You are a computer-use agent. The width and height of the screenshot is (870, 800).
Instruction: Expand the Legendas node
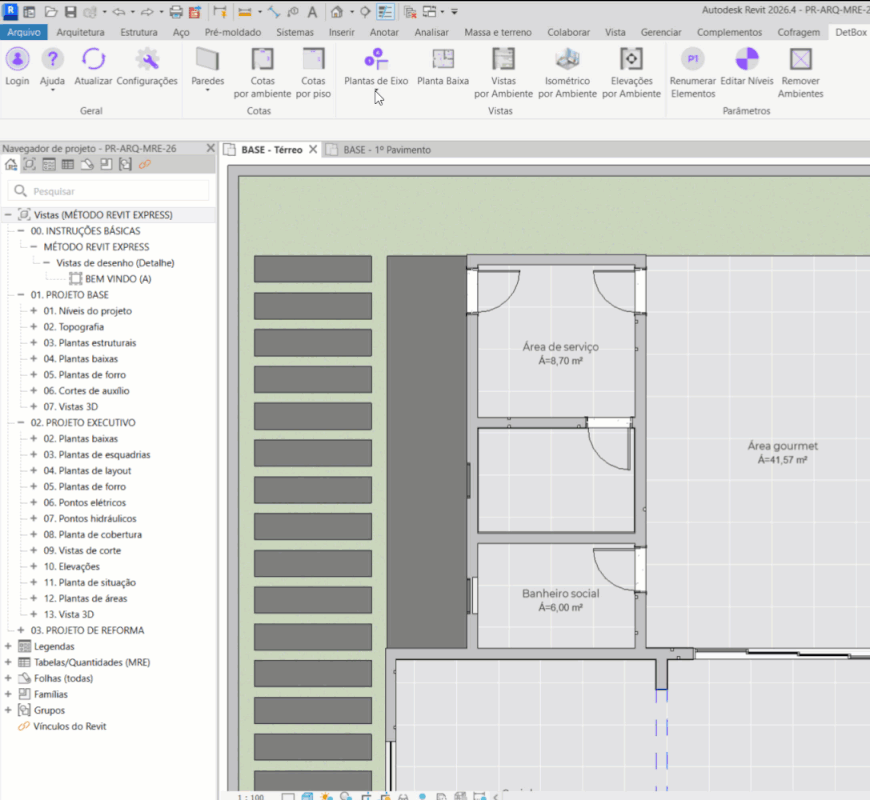8,646
